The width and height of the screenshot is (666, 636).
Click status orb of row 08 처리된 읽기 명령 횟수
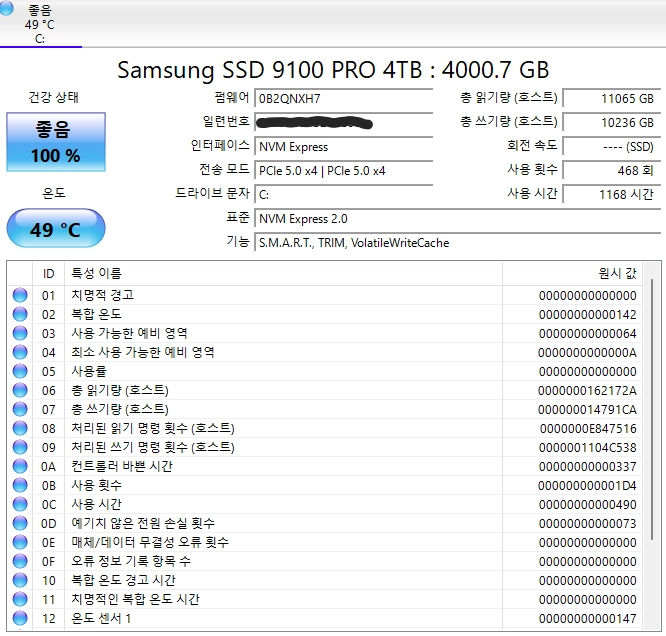[x=20, y=428]
